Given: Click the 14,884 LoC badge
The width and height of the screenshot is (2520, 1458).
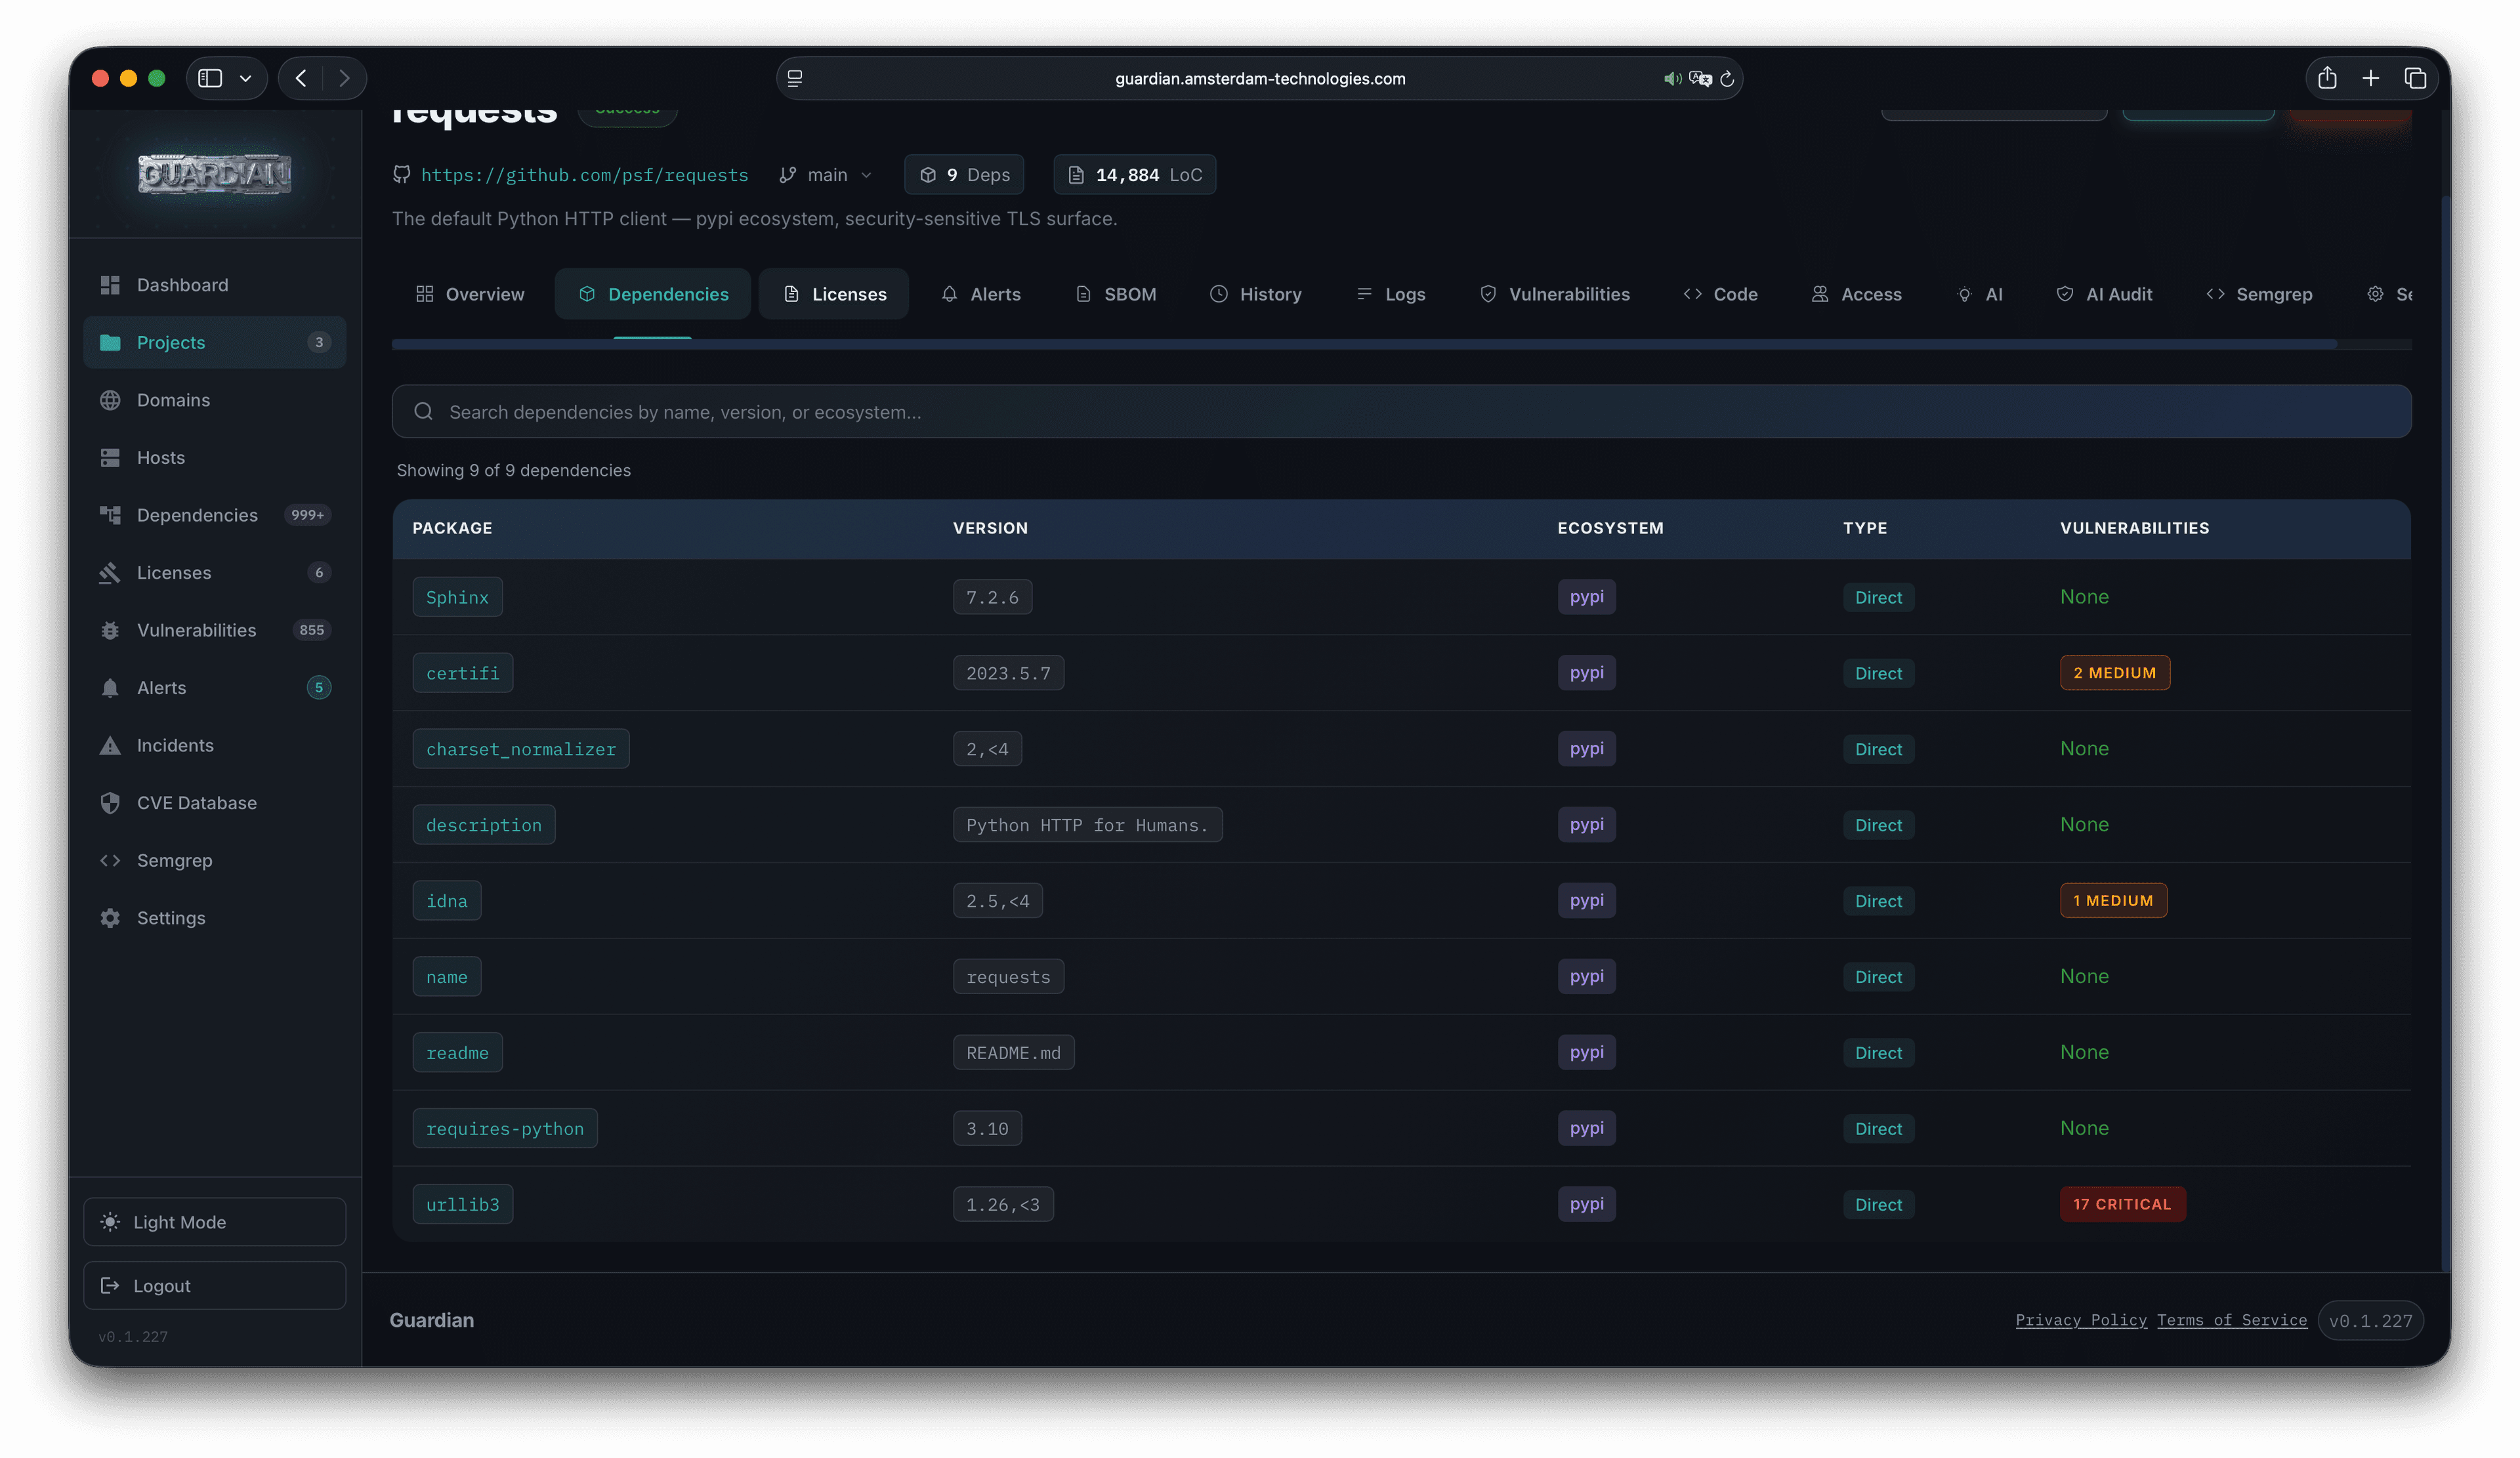Looking at the screenshot, I should click(1134, 174).
